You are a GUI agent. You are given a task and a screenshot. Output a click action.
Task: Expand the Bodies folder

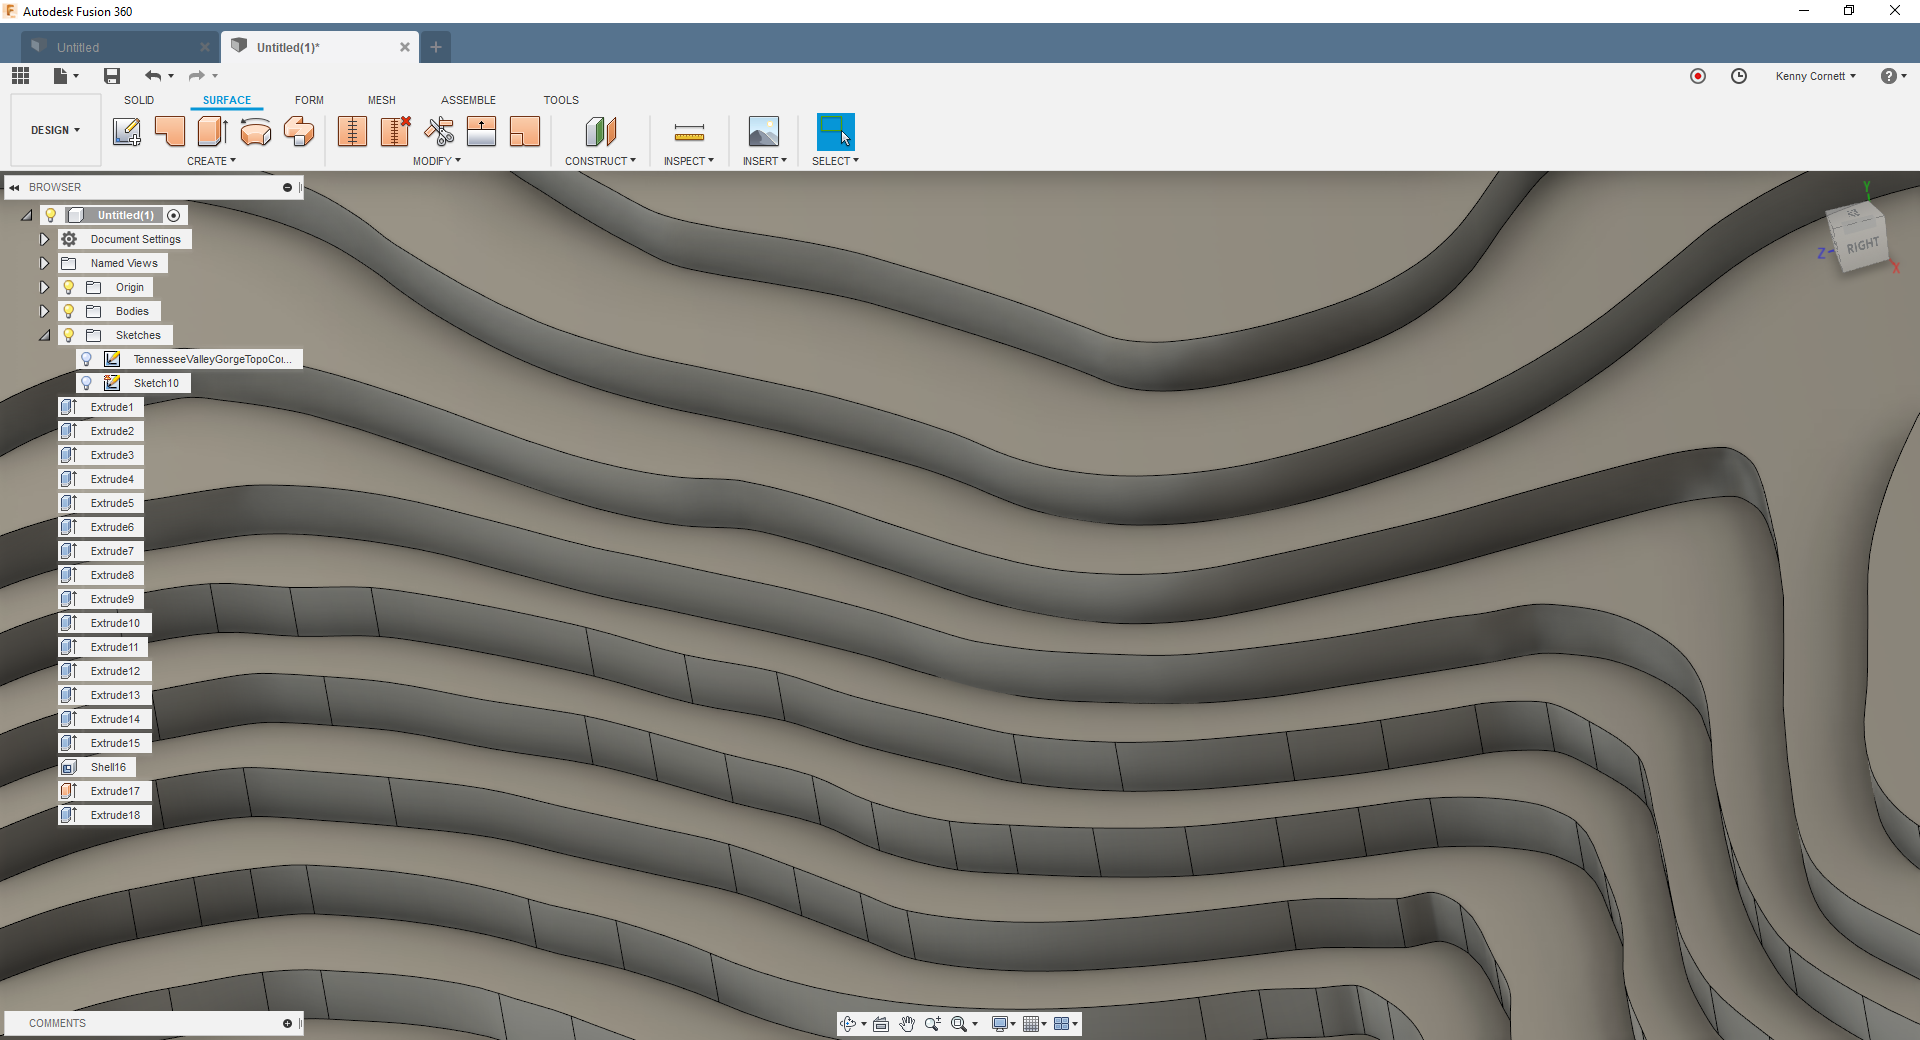click(x=44, y=311)
